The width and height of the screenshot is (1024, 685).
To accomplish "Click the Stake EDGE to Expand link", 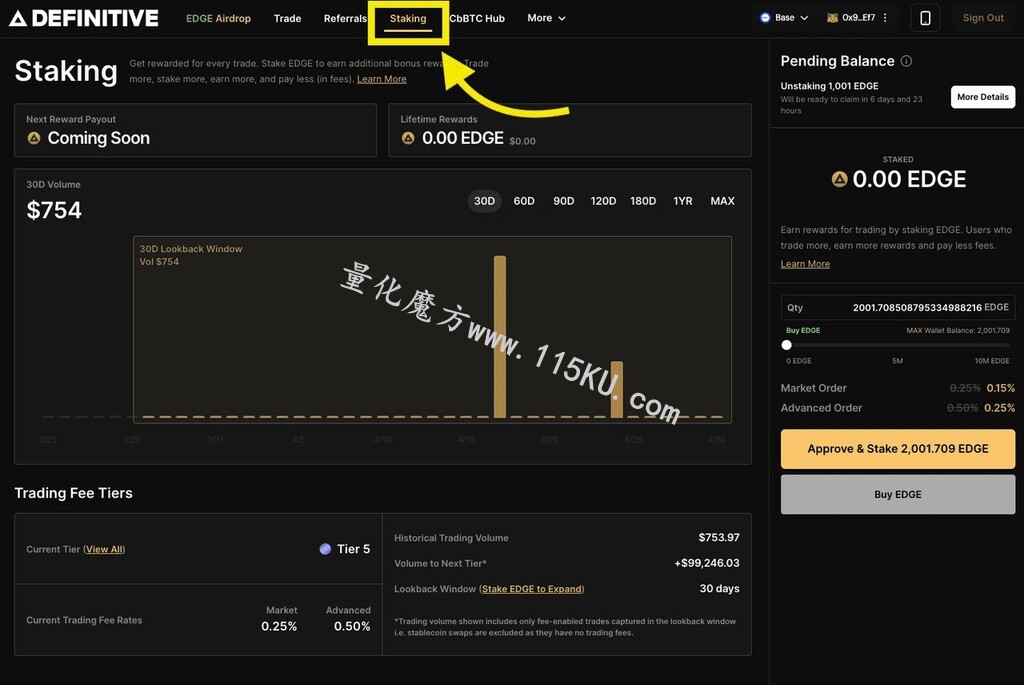I will click(x=532, y=589).
